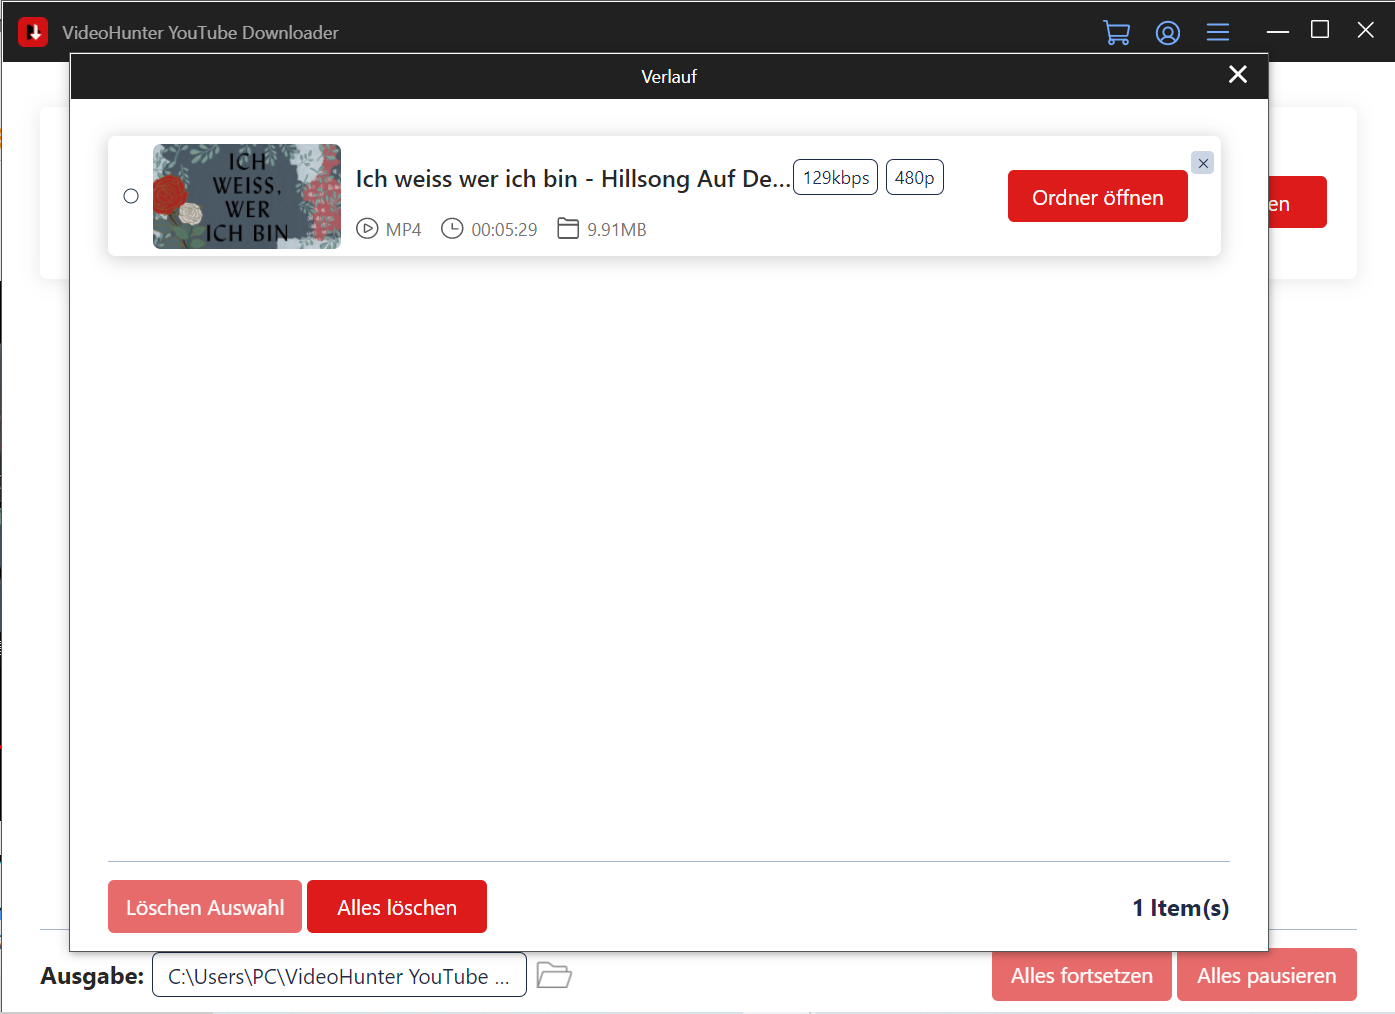This screenshot has height=1014, width=1395.
Task: Click the Ausgabe label
Action: click(x=92, y=976)
